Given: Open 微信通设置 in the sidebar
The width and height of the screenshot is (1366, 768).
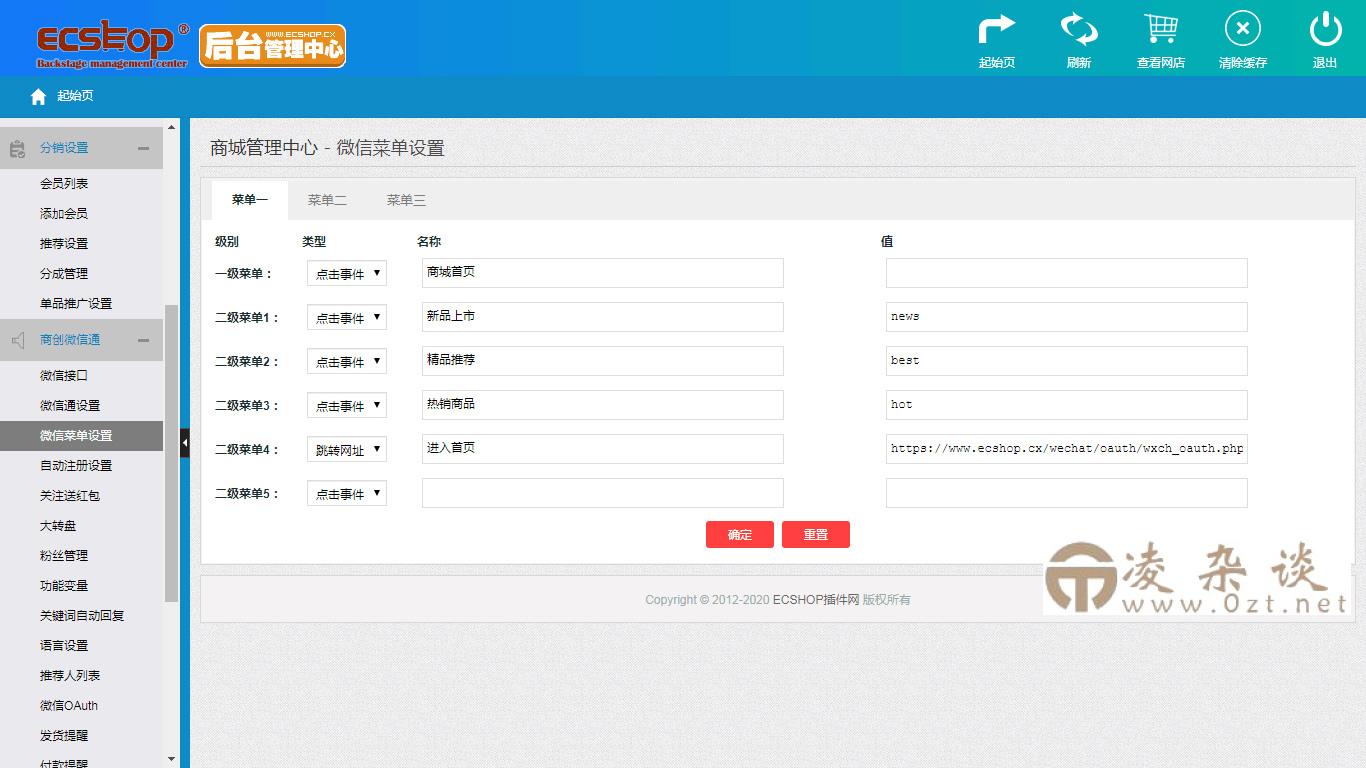Looking at the screenshot, I should click(x=70, y=406).
